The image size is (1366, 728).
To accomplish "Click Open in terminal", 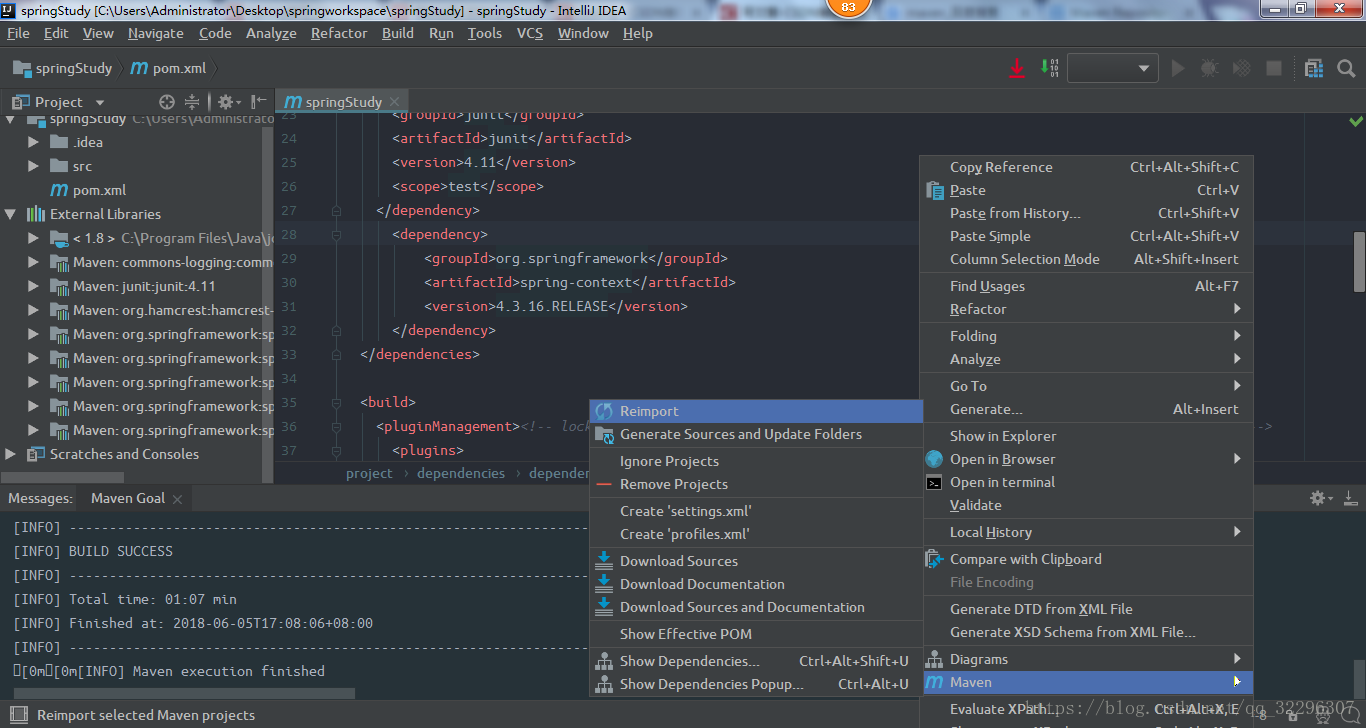I will [1086, 482].
